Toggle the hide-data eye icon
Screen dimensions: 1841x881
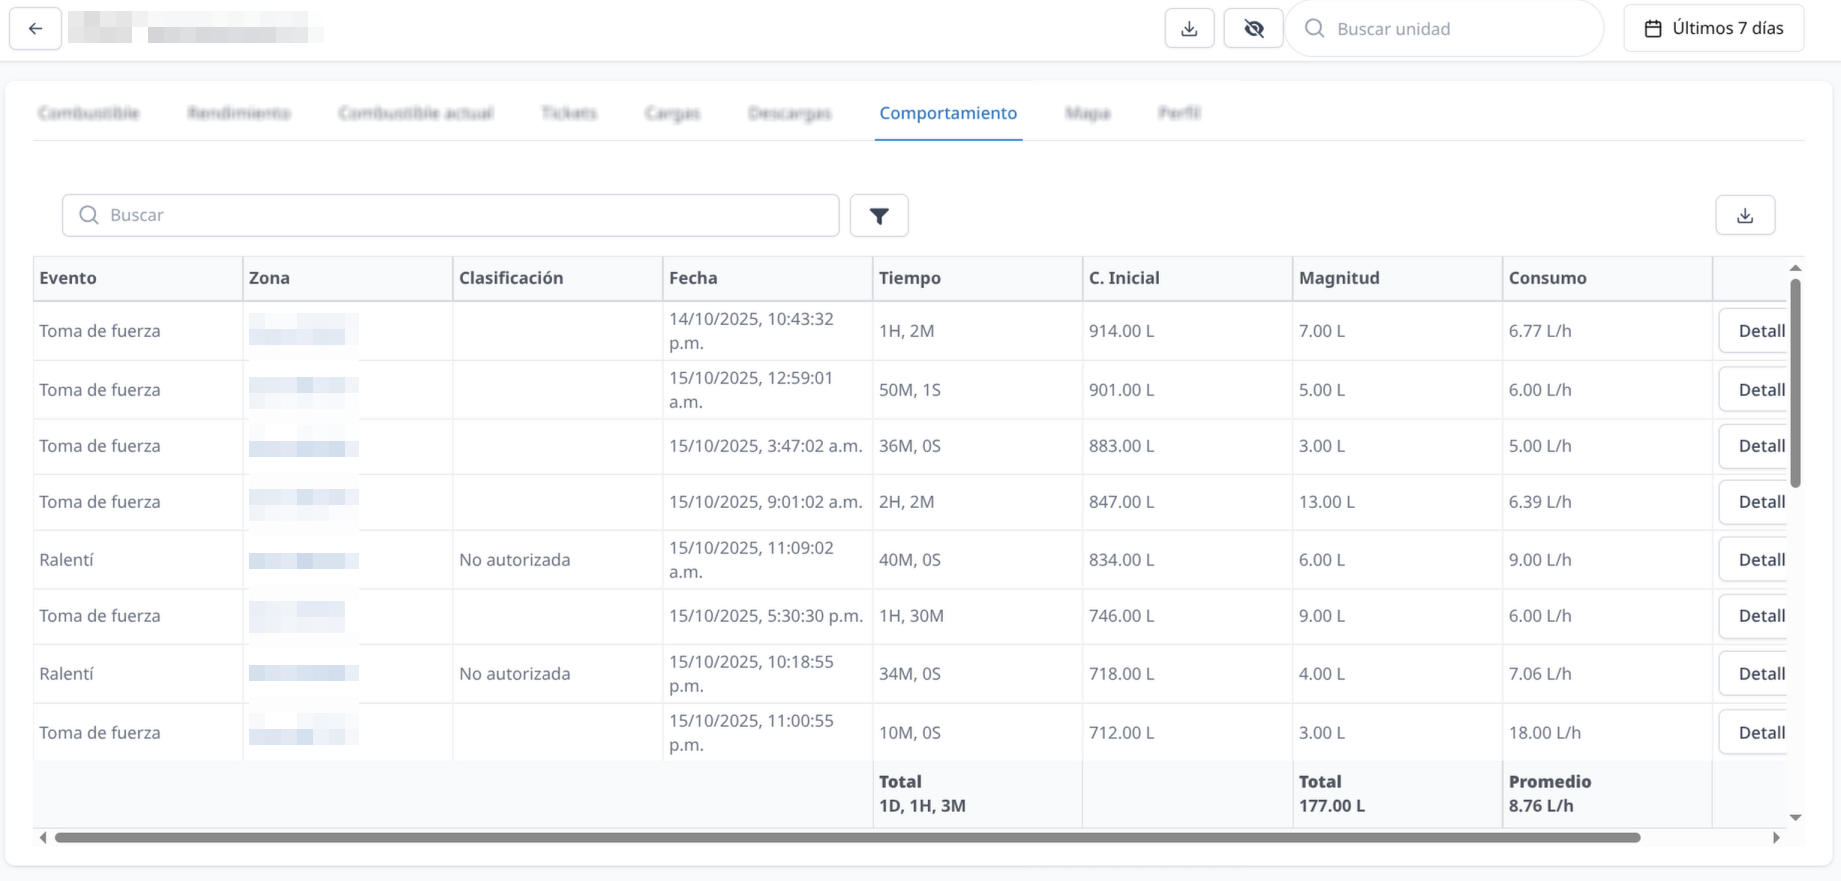[x=1253, y=28]
